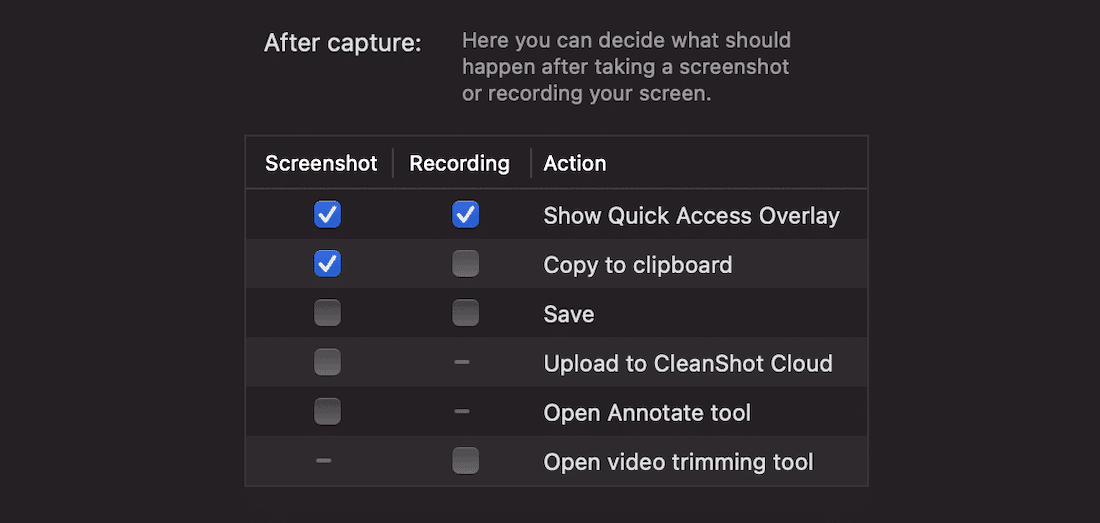Tick the Screenshot checkbox for Save
1100x523 pixels.
pyautogui.click(x=327, y=313)
